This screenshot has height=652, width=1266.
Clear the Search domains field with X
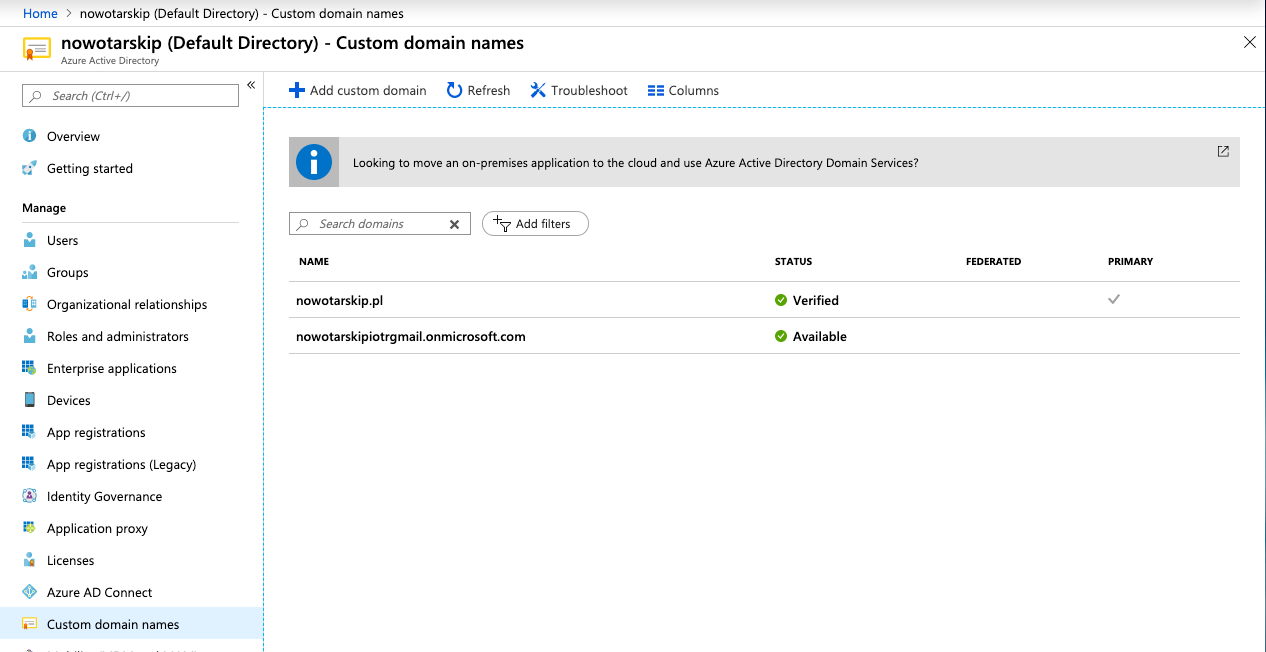click(454, 224)
